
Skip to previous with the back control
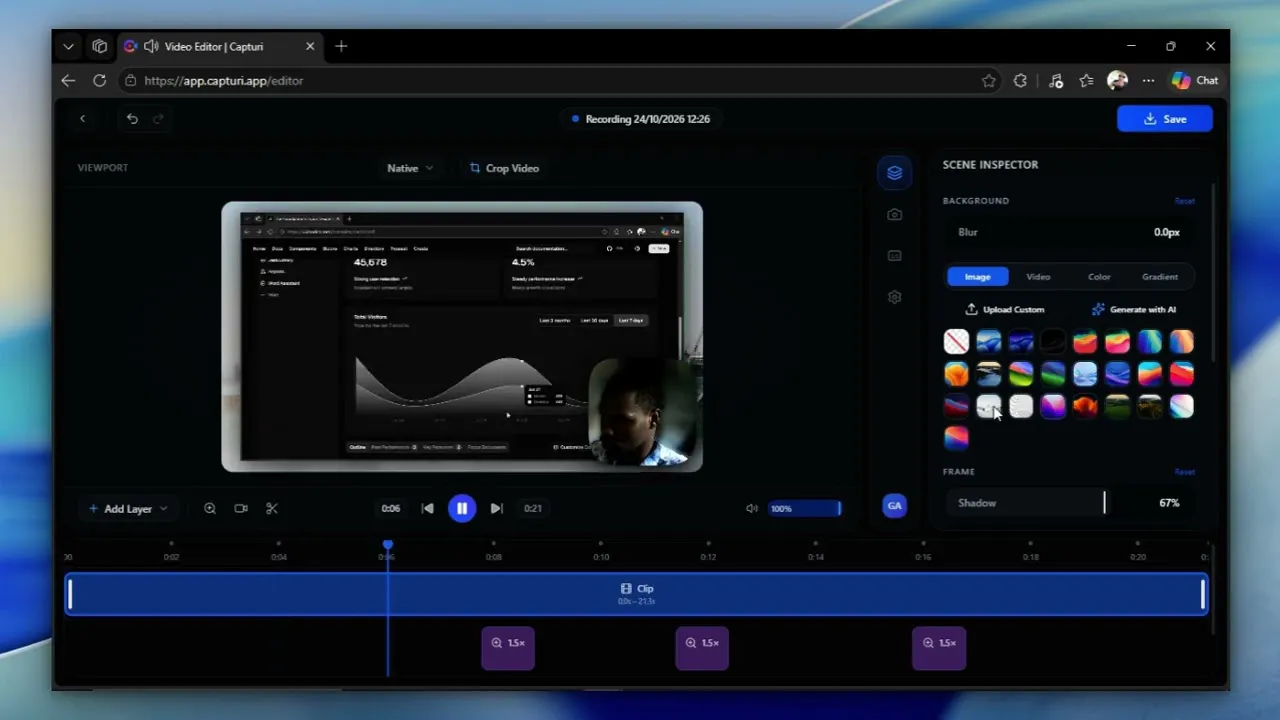(428, 508)
